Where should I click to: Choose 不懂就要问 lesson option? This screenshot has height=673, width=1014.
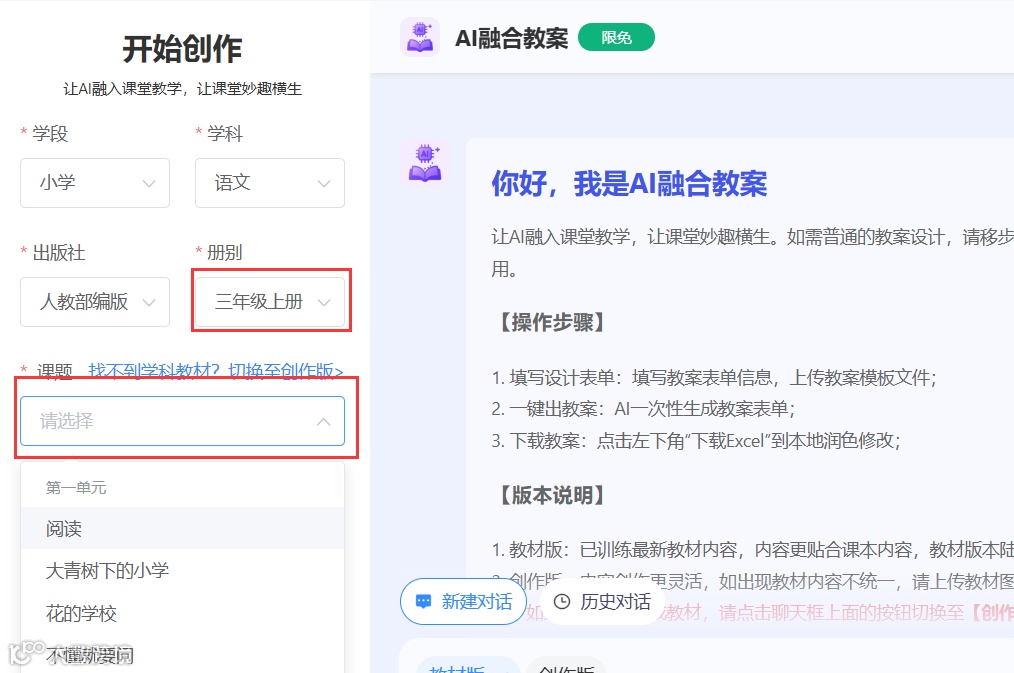pyautogui.click(x=182, y=654)
